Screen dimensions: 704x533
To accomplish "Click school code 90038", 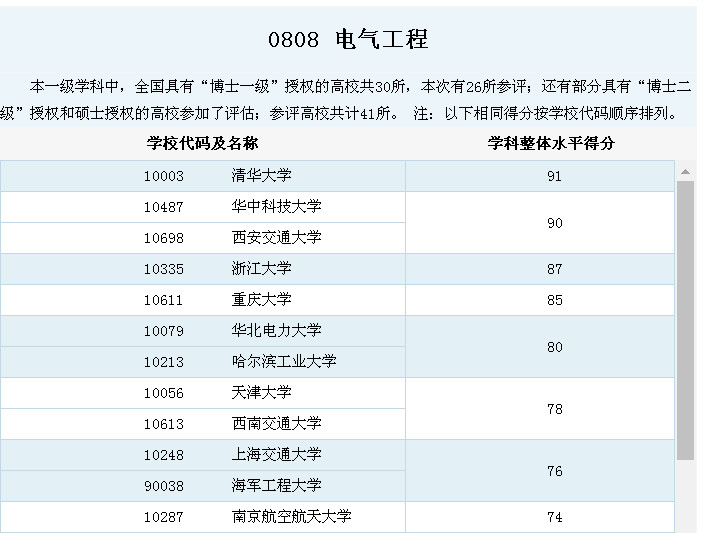I will click(x=163, y=486).
